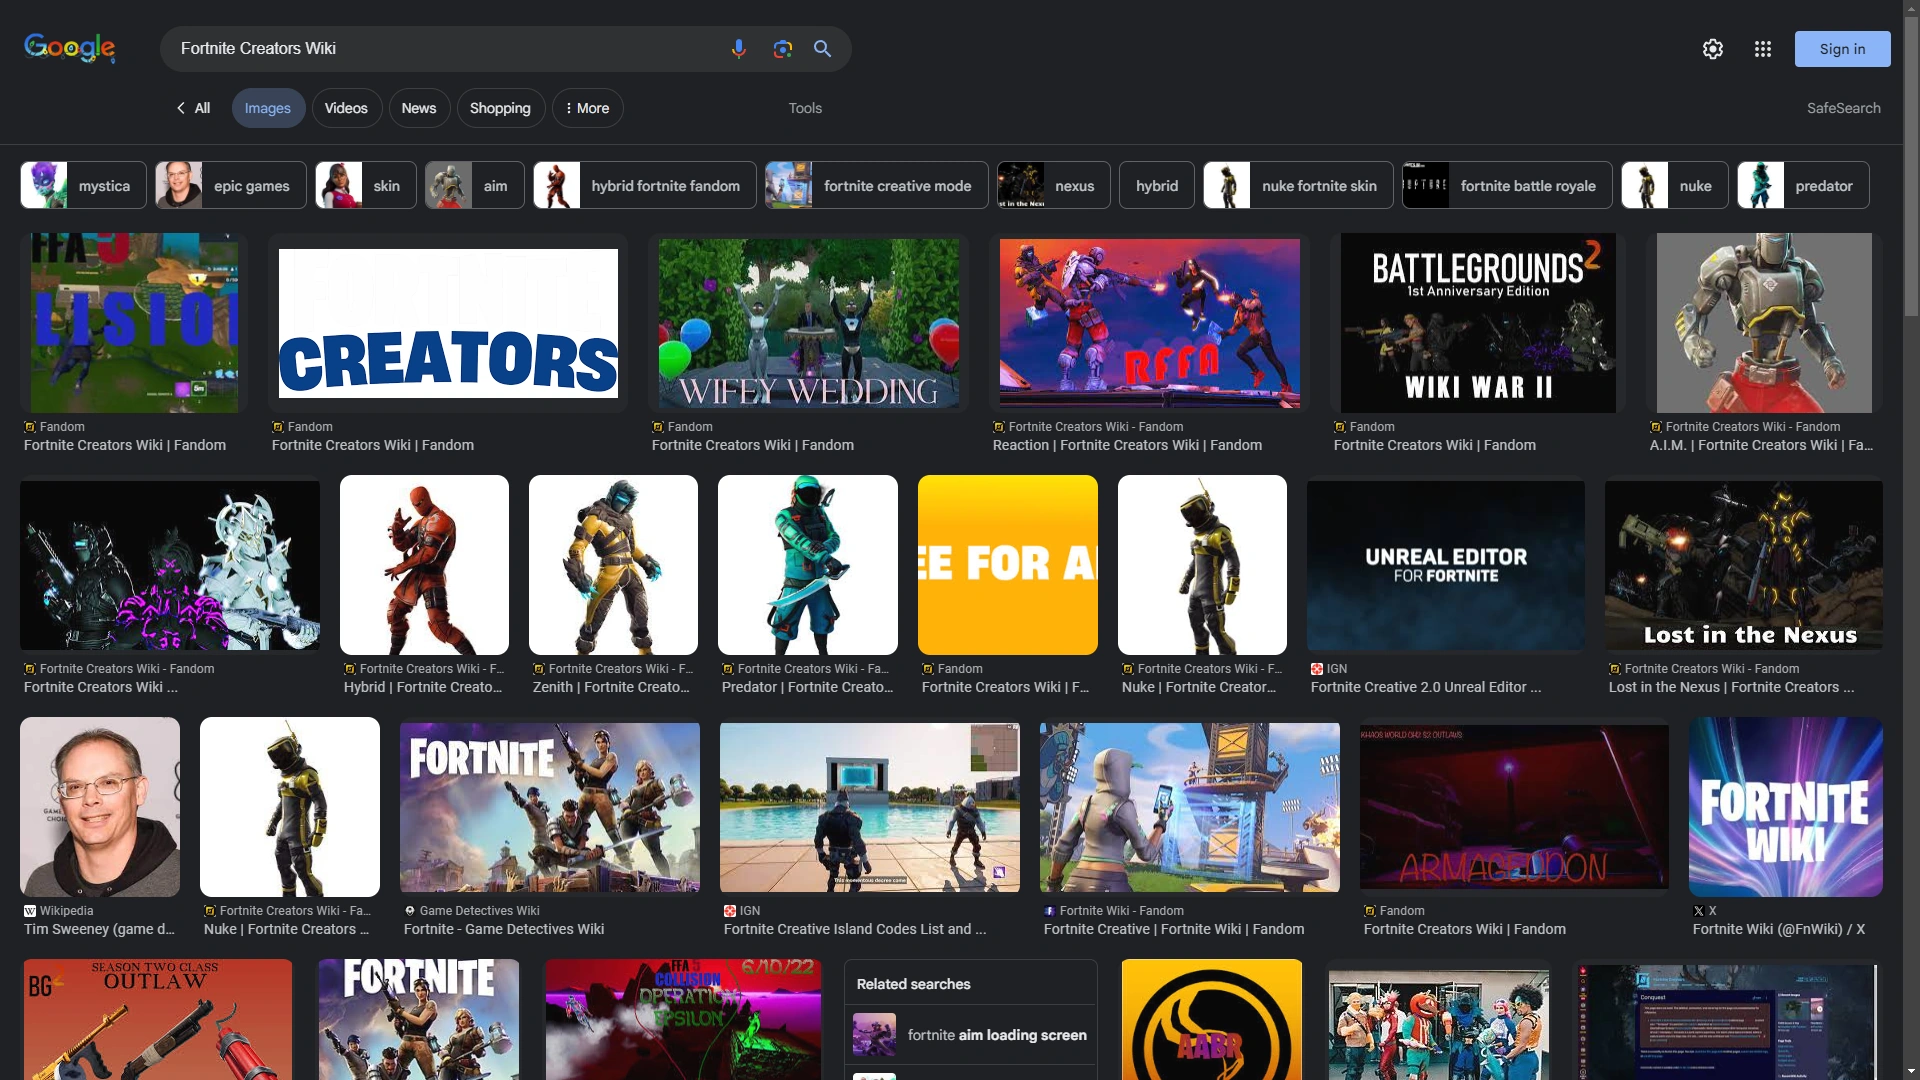The height and width of the screenshot is (1080, 1920).
Task: Open quick settings gear icon
Action: 1713,49
